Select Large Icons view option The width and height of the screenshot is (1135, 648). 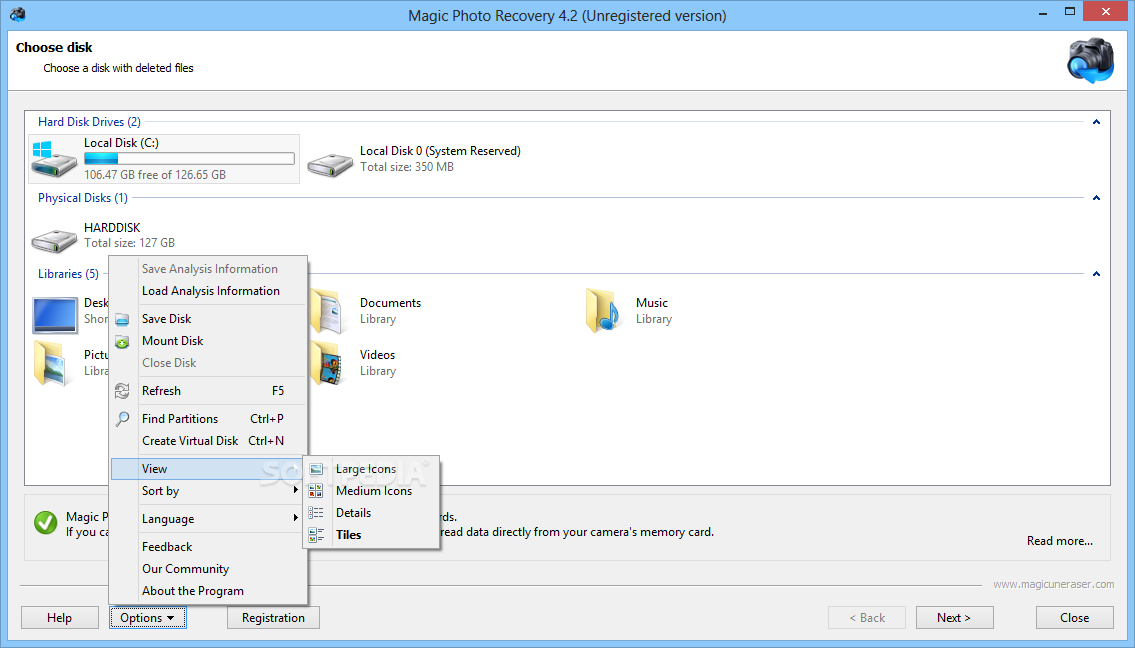tap(371, 469)
